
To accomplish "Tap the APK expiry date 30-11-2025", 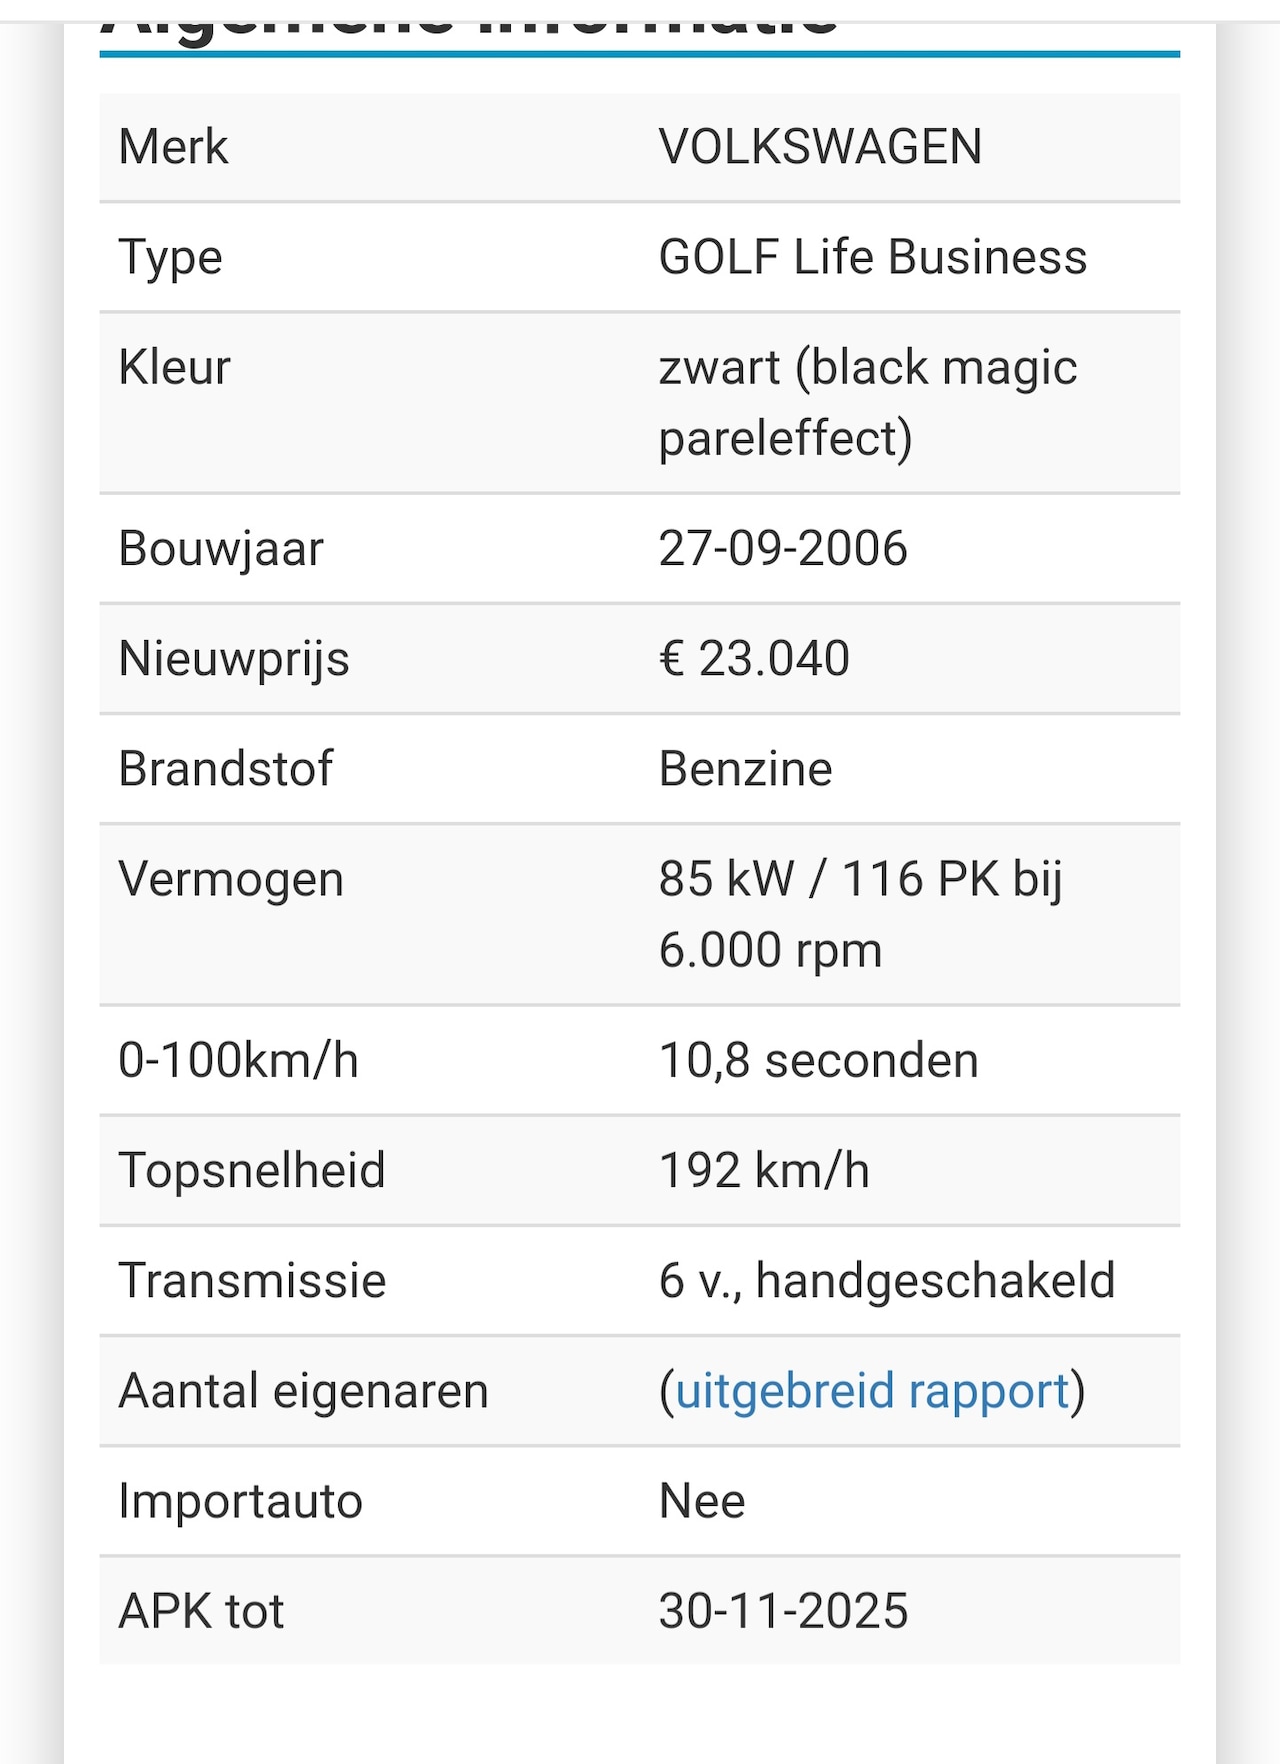I will 783,1611.
